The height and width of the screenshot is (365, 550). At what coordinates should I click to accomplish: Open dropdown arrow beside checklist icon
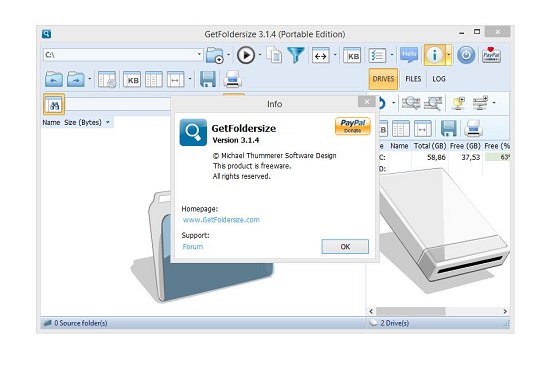pos(392,55)
